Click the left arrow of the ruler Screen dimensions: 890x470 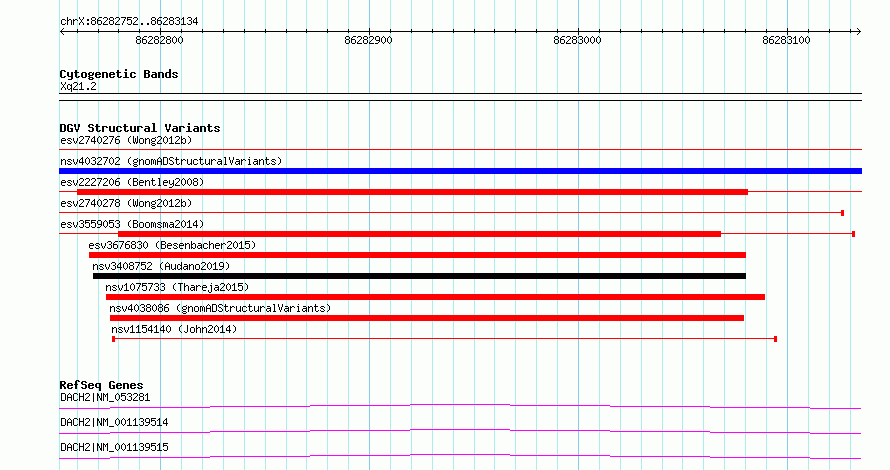click(x=62, y=32)
